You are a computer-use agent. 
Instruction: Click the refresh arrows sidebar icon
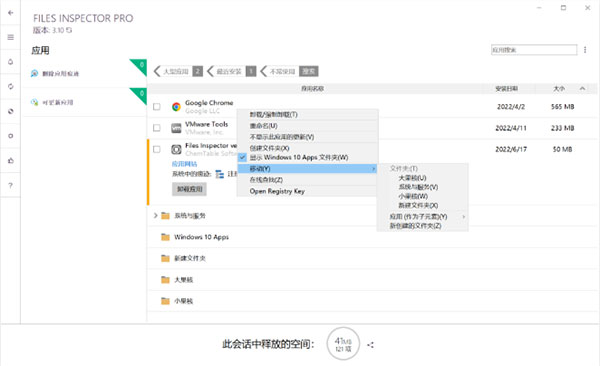pyautogui.click(x=10, y=87)
